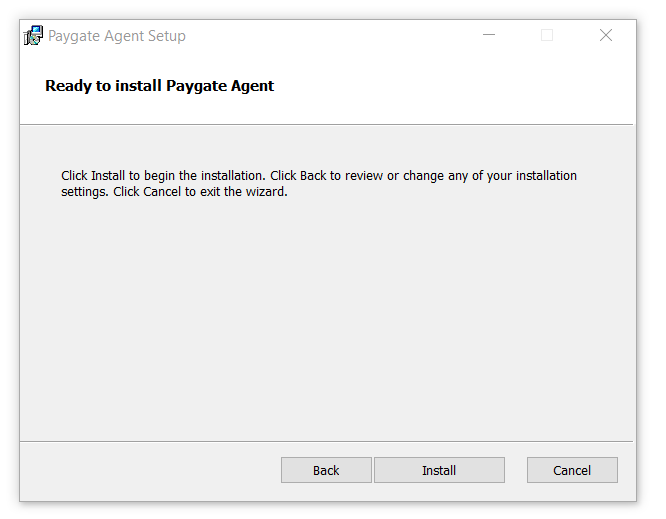Click the 'Ready to install Paygate Agent' heading
Screen dimensions: 666x519
159,86
